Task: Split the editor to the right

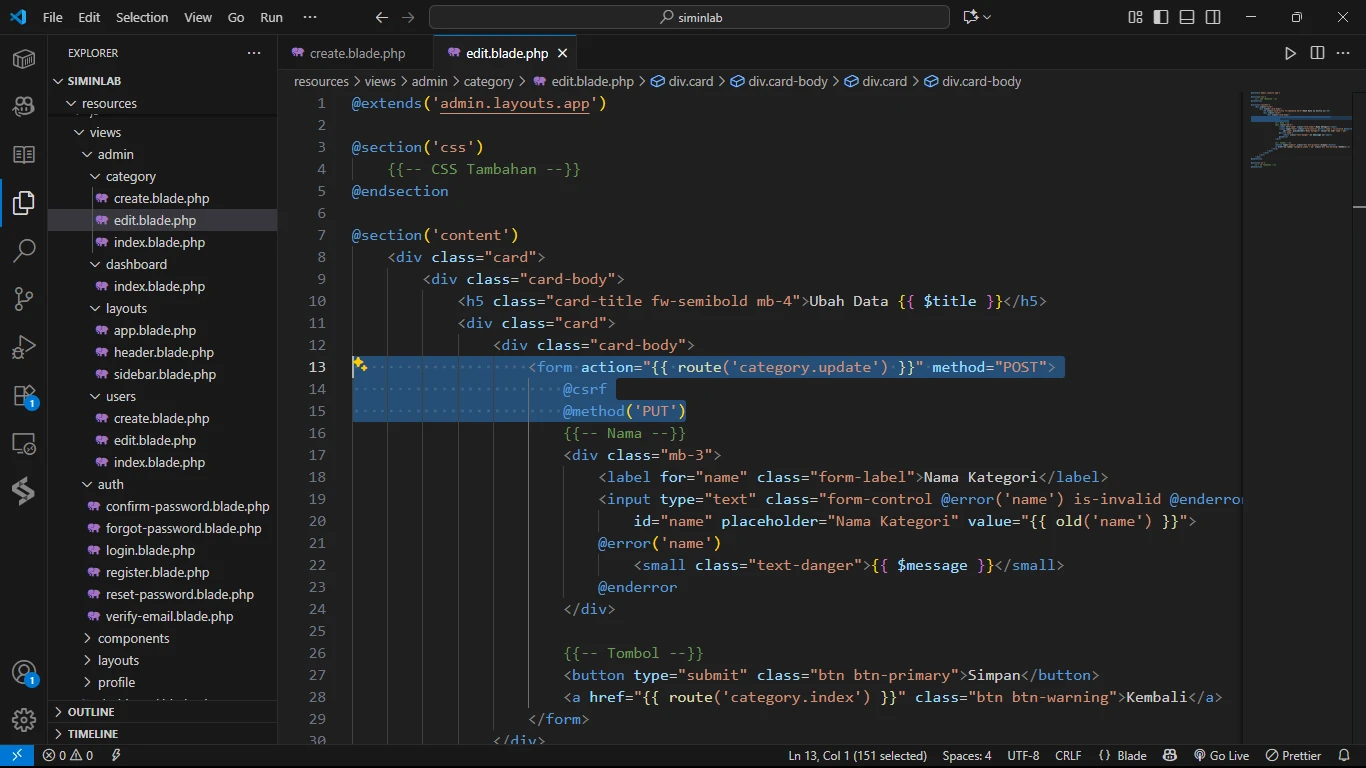Action: [x=1317, y=53]
